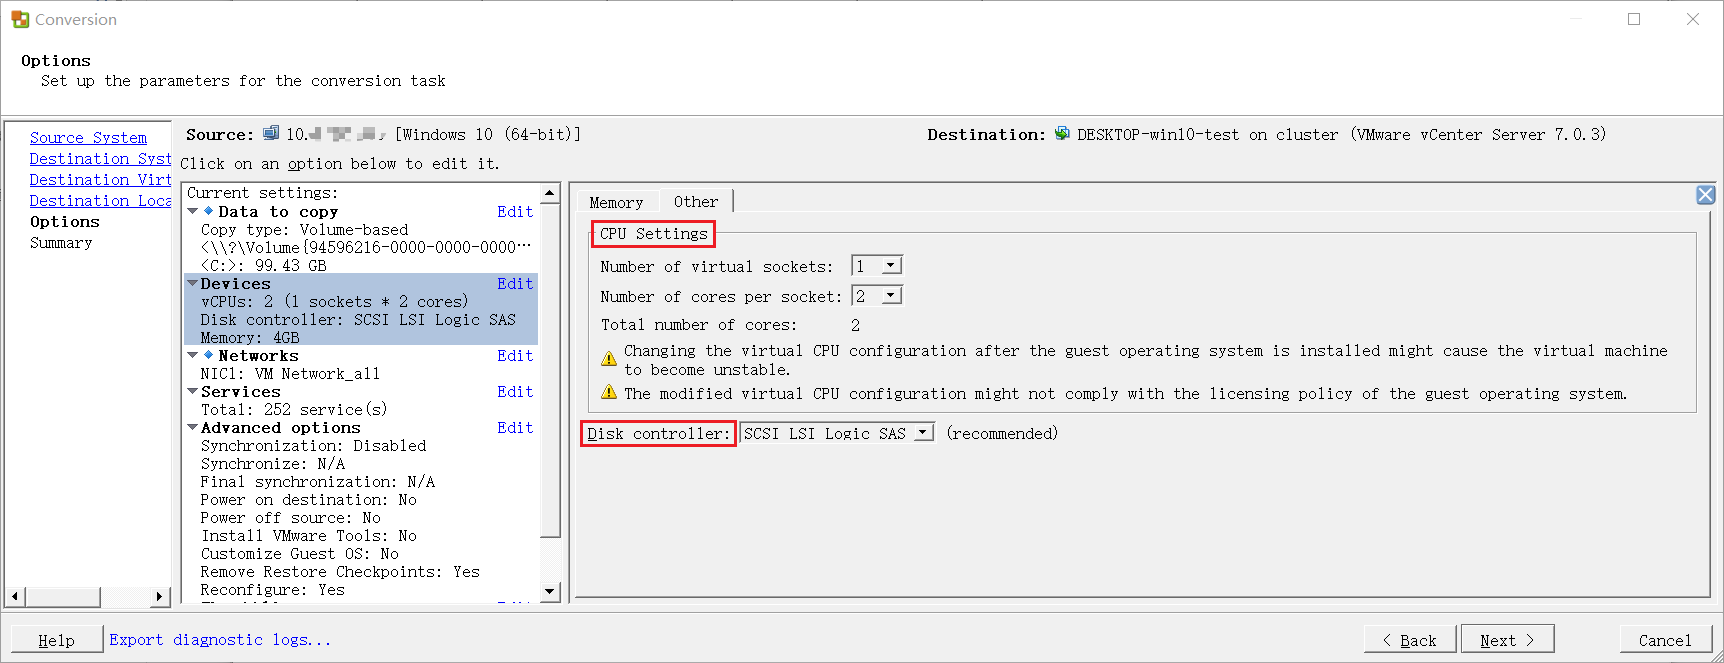Maximize the Conversion window
This screenshot has height=663, width=1724.
click(1634, 19)
